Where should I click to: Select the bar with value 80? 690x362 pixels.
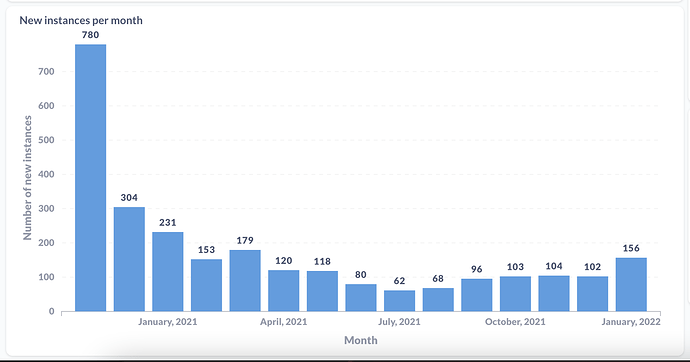coord(361,298)
